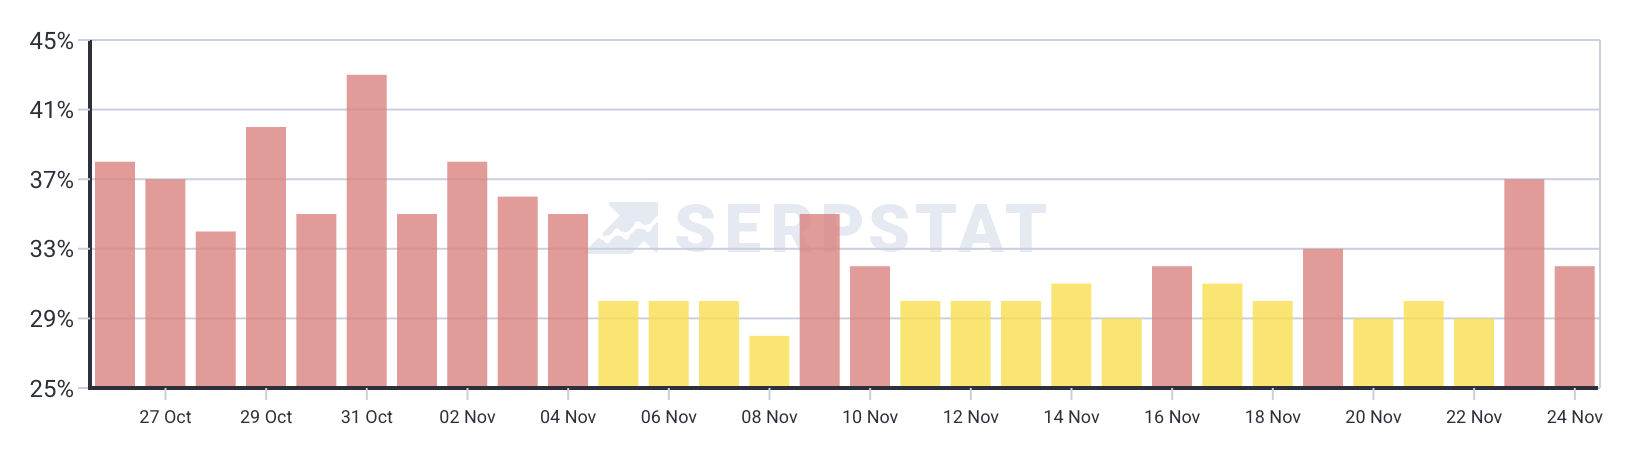Click the 02 Nov red bar
The width and height of the screenshot is (1626, 454).
coord(467,274)
